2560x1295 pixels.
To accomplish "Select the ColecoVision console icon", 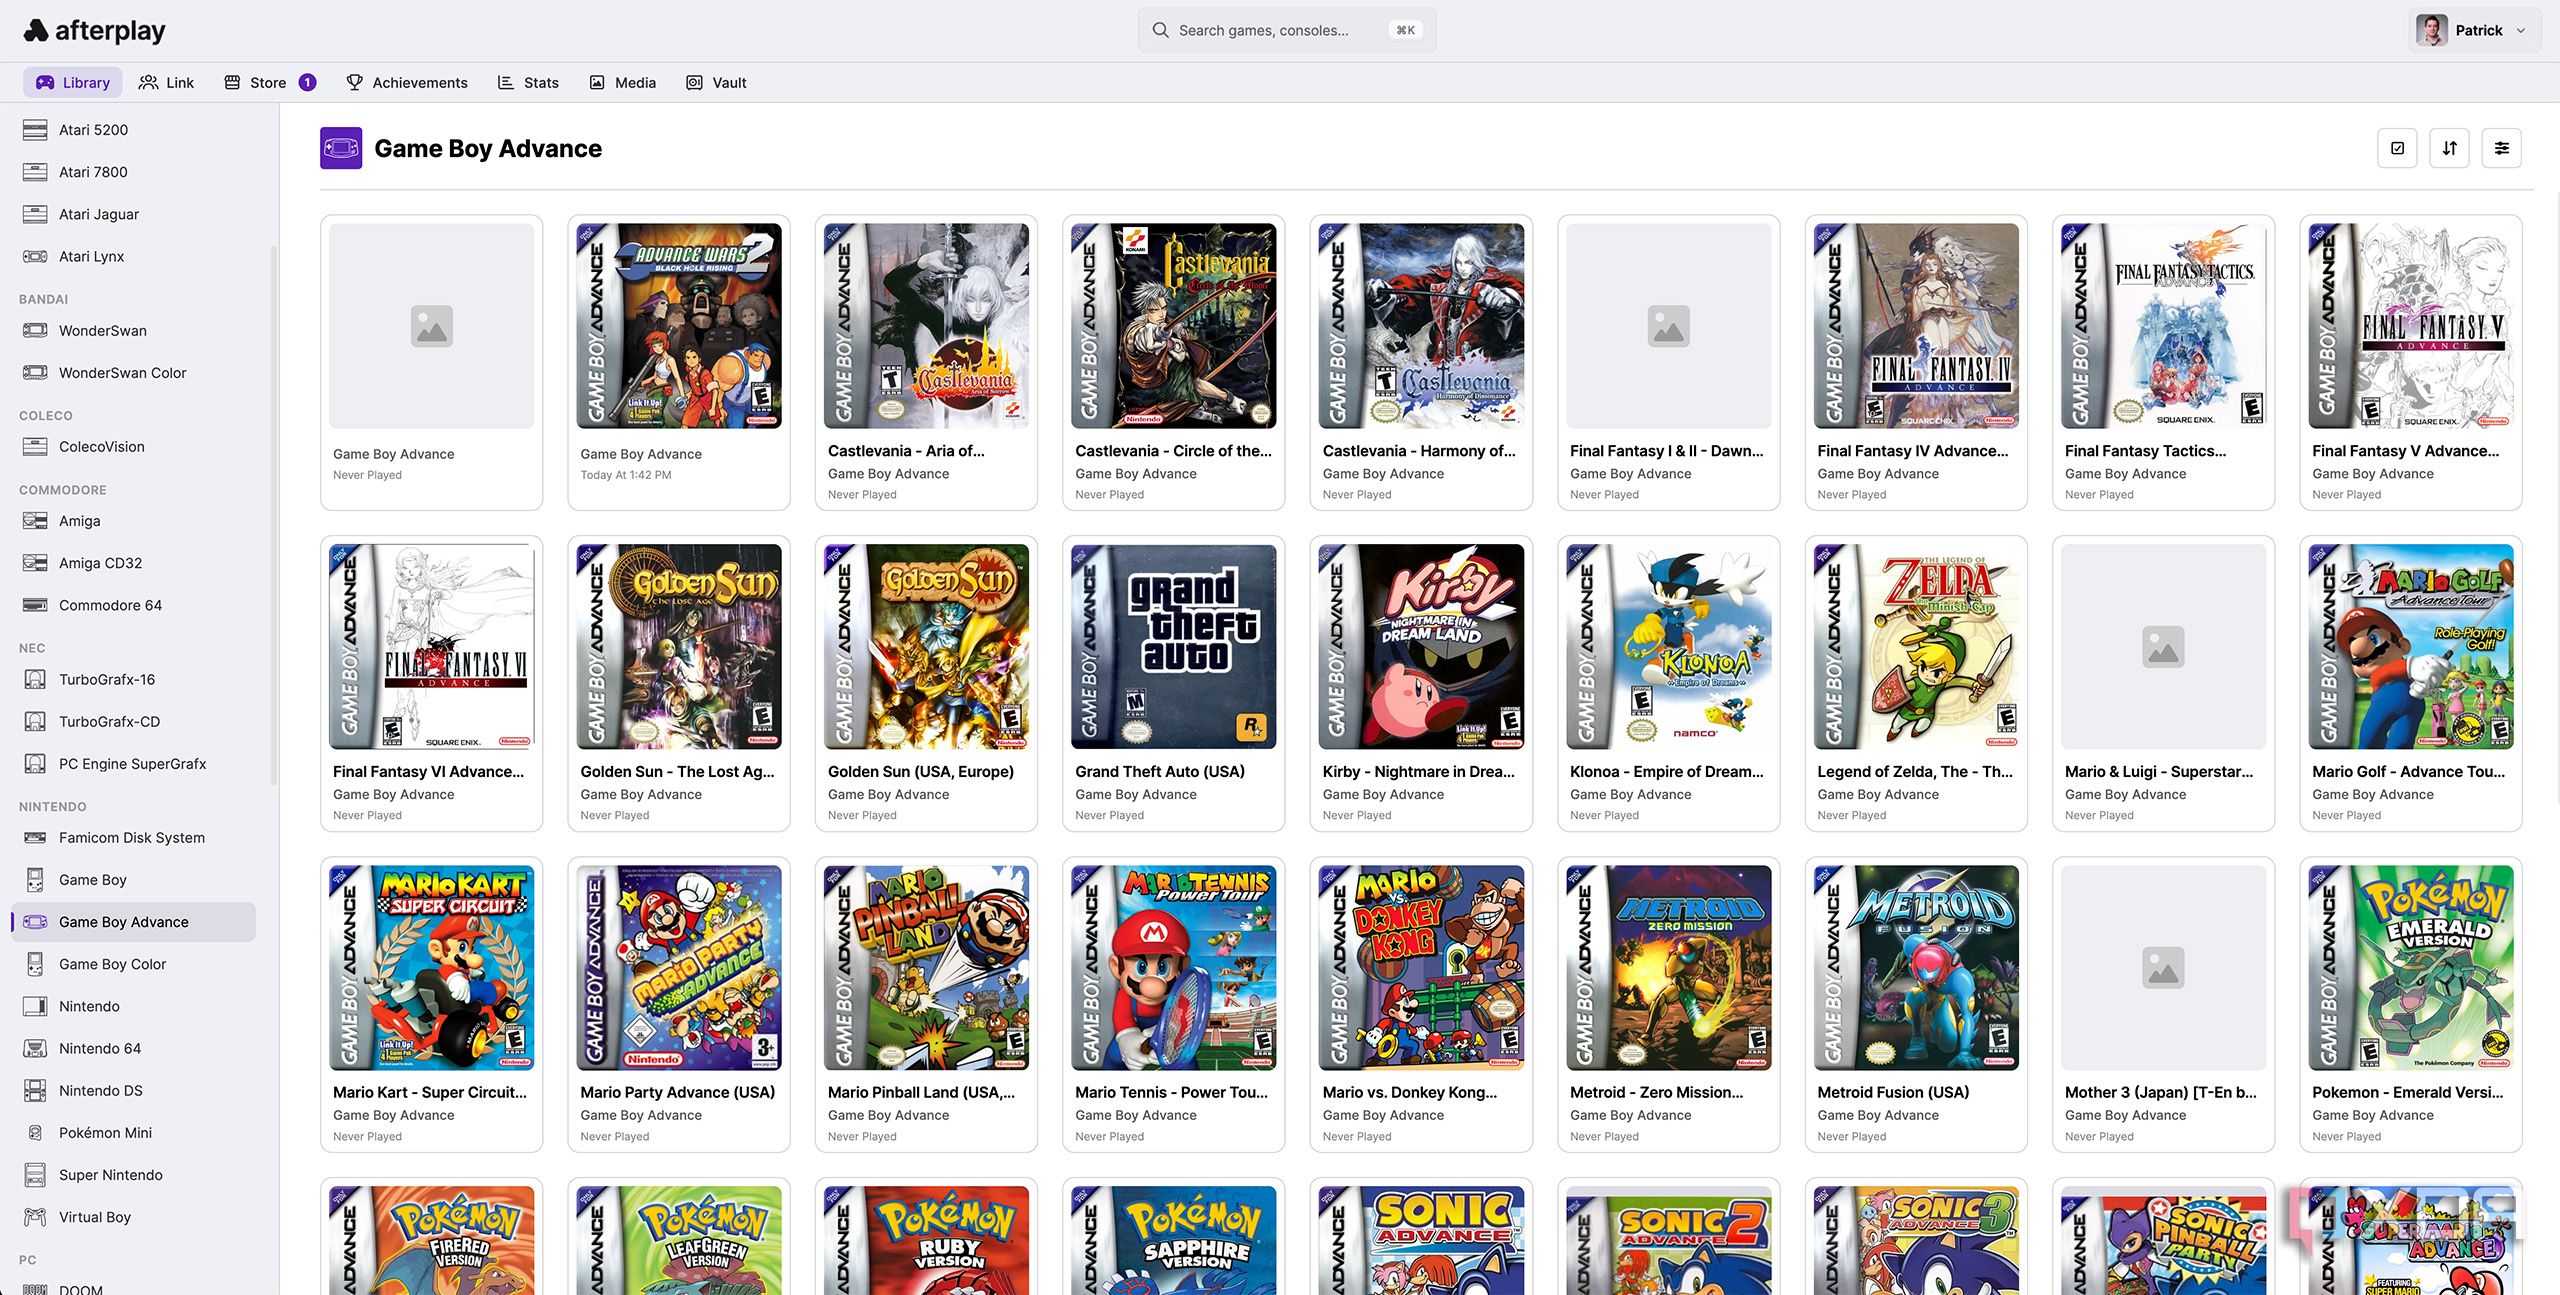I will [x=35, y=447].
